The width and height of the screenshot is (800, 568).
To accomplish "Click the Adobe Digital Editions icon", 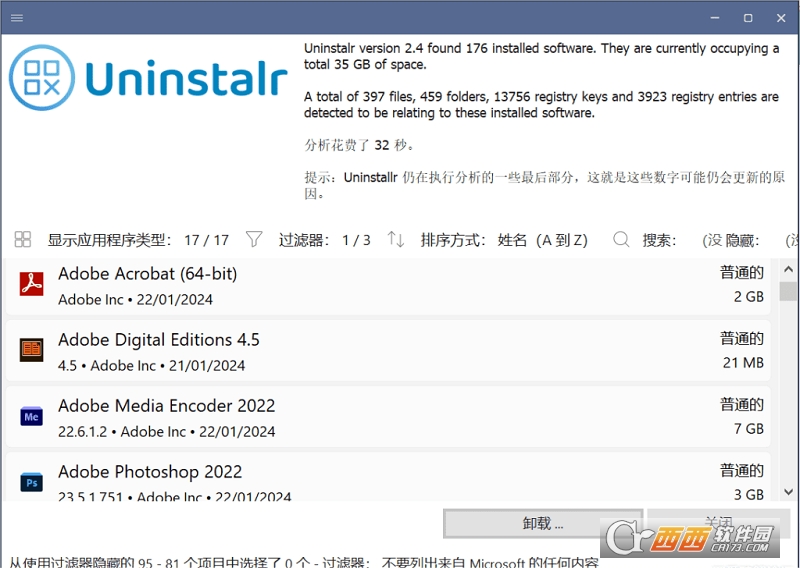I will (32, 350).
